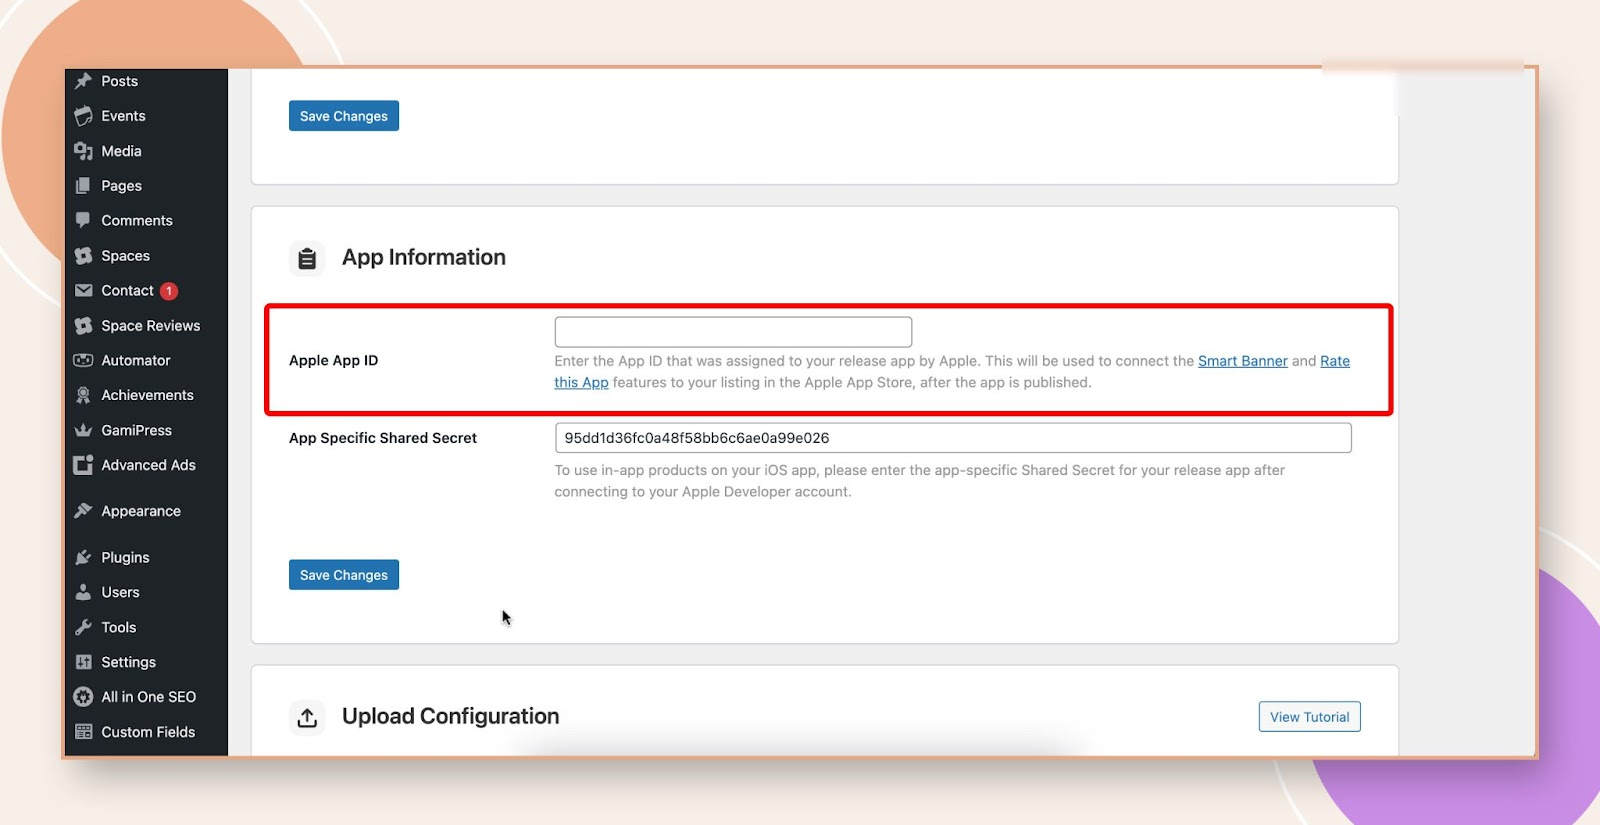Click the View Tutorial button

[x=1309, y=717]
